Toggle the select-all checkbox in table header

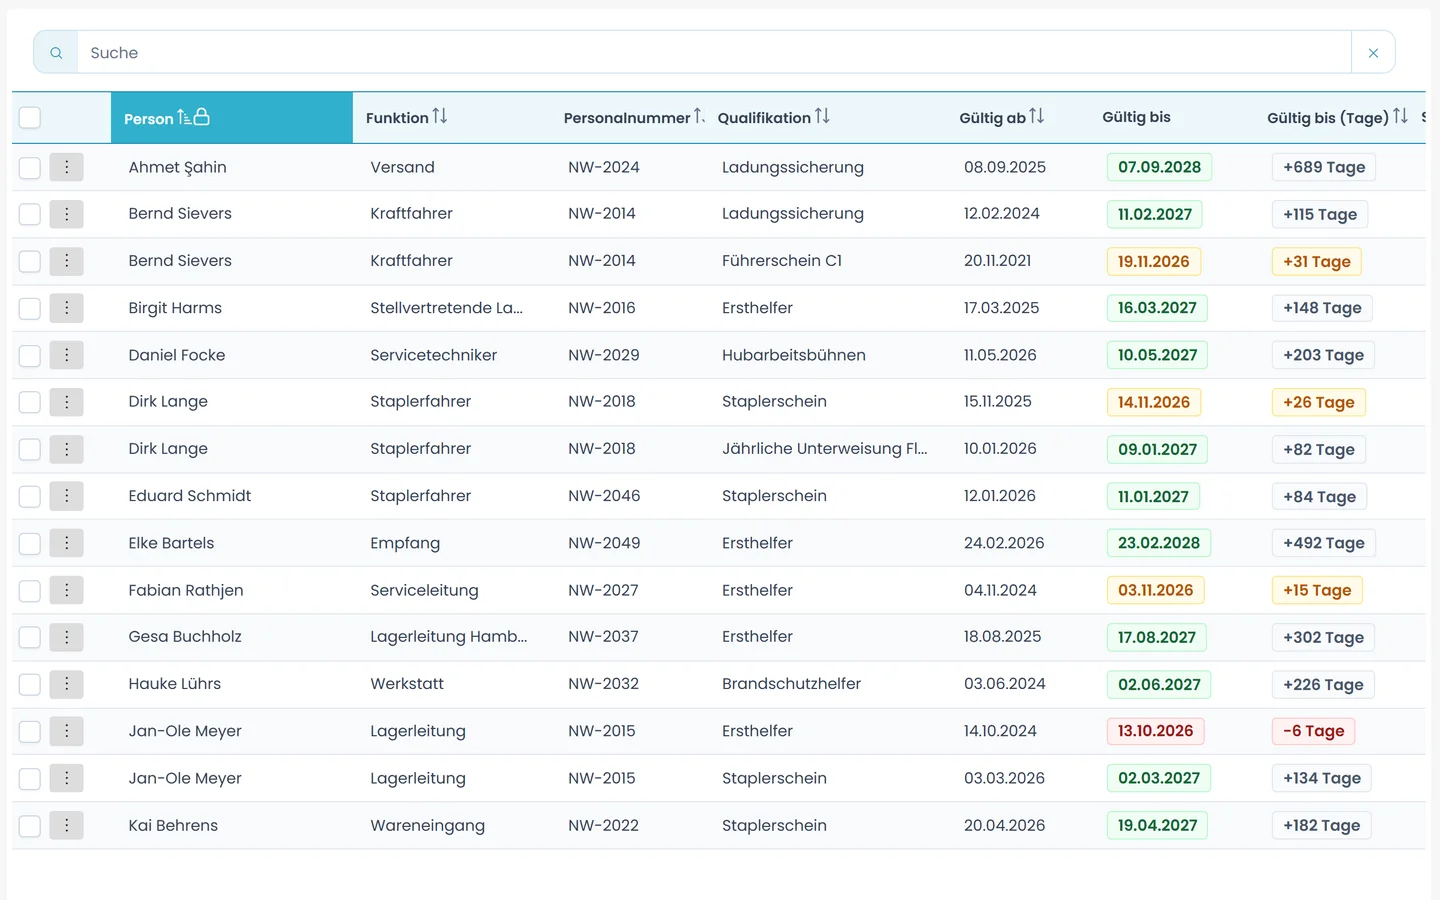tap(30, 117)
